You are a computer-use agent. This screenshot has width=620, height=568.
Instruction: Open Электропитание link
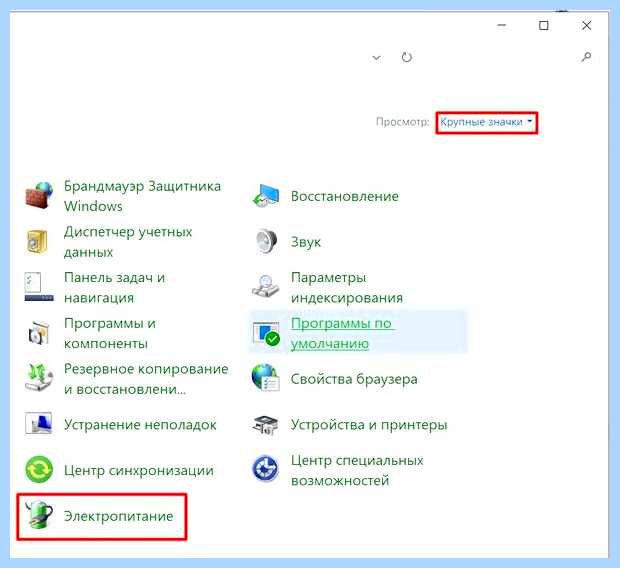[119, 516]
